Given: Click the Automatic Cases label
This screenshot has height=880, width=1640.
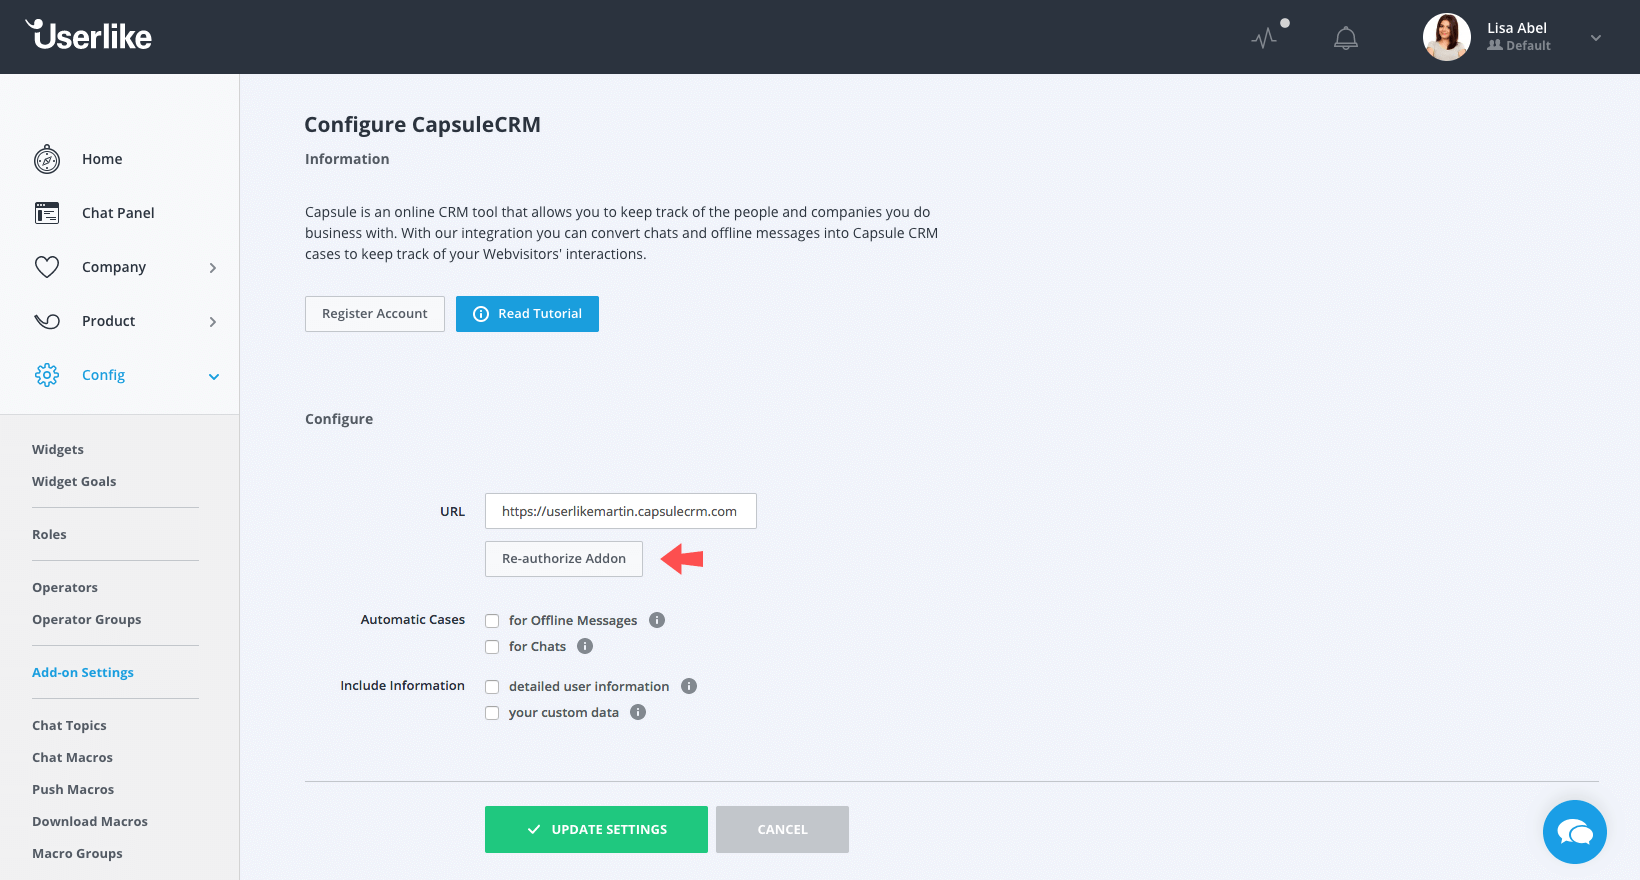Looking at the screenshot, I should pos(413,620).
